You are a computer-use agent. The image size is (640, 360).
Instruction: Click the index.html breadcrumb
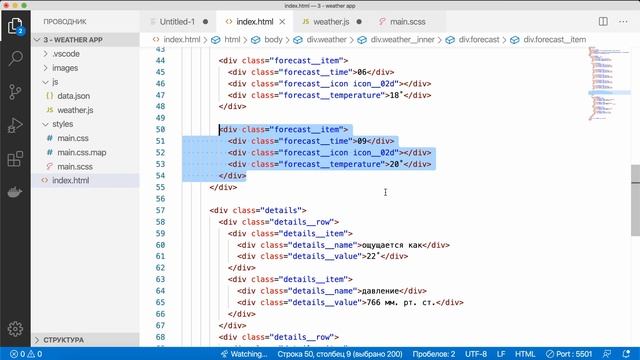pos(176,40)
